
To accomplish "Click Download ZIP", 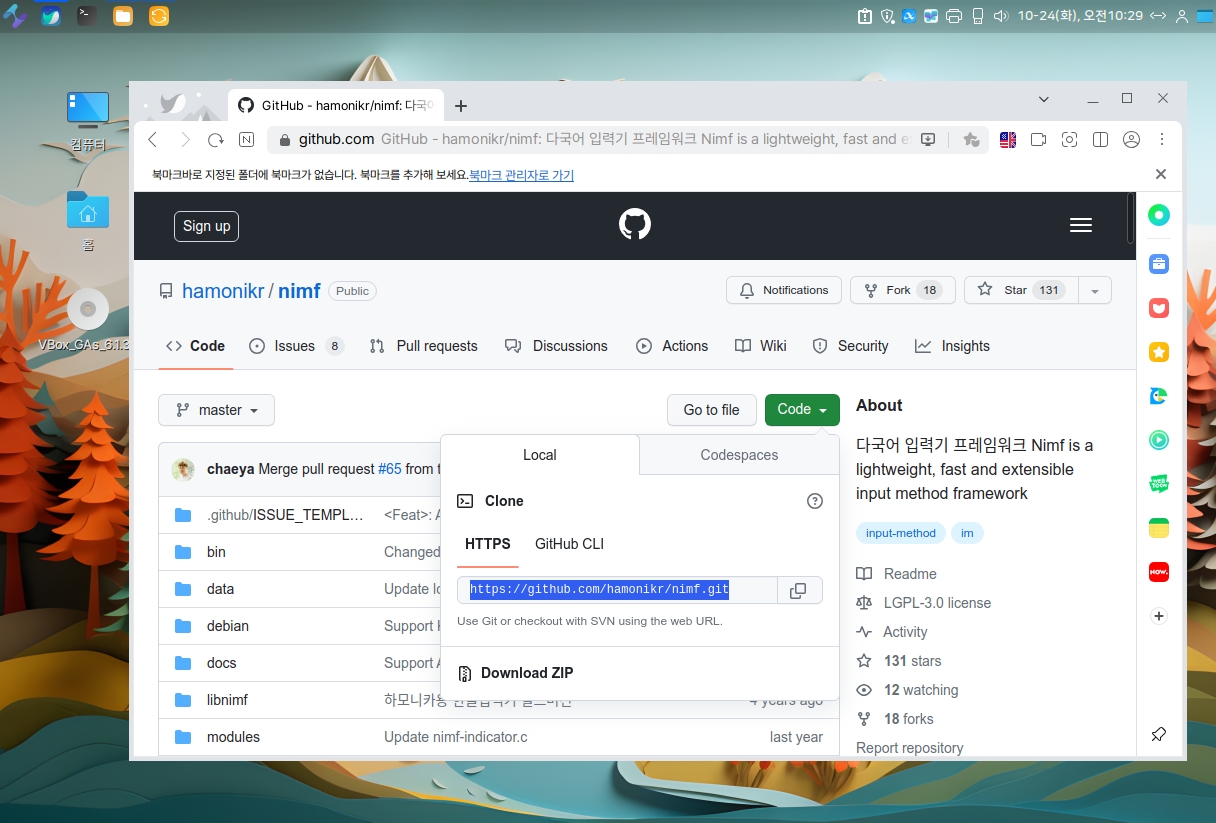I will (527, 673).
